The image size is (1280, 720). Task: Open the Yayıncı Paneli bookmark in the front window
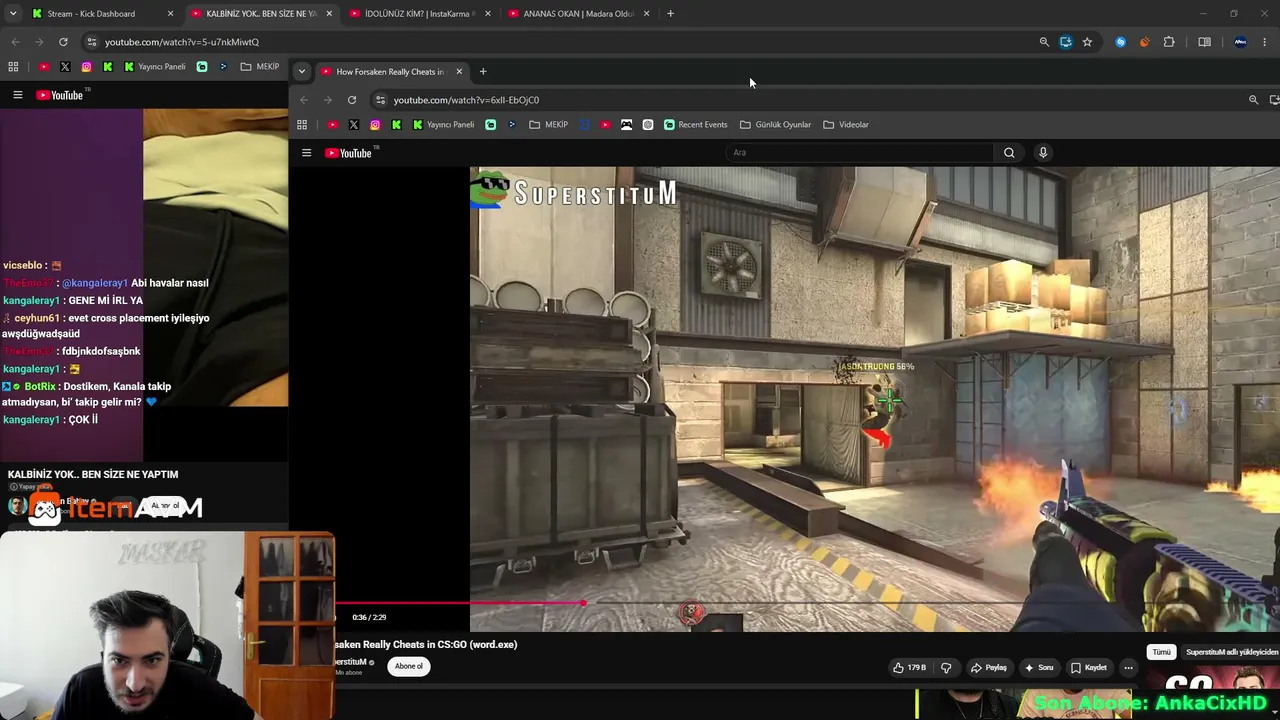click(x=444, y=125)
